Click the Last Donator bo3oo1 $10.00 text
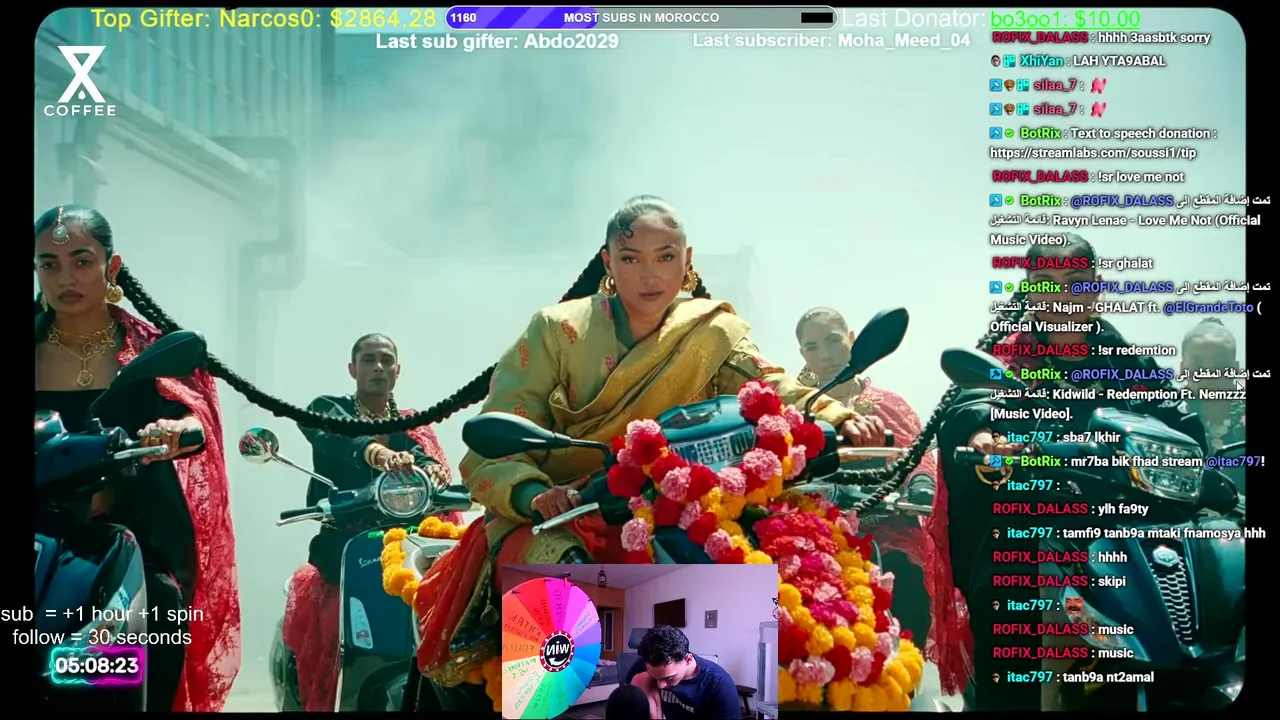The width and height of the screenshot is (1280, 720). [x=991, y=19]
